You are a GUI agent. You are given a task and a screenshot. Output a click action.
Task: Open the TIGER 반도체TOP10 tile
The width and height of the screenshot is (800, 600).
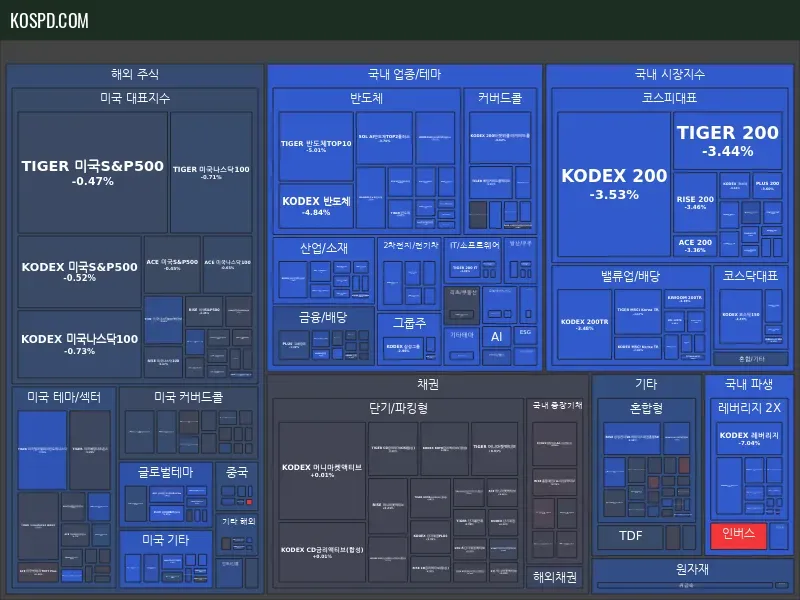coord(316,146)
